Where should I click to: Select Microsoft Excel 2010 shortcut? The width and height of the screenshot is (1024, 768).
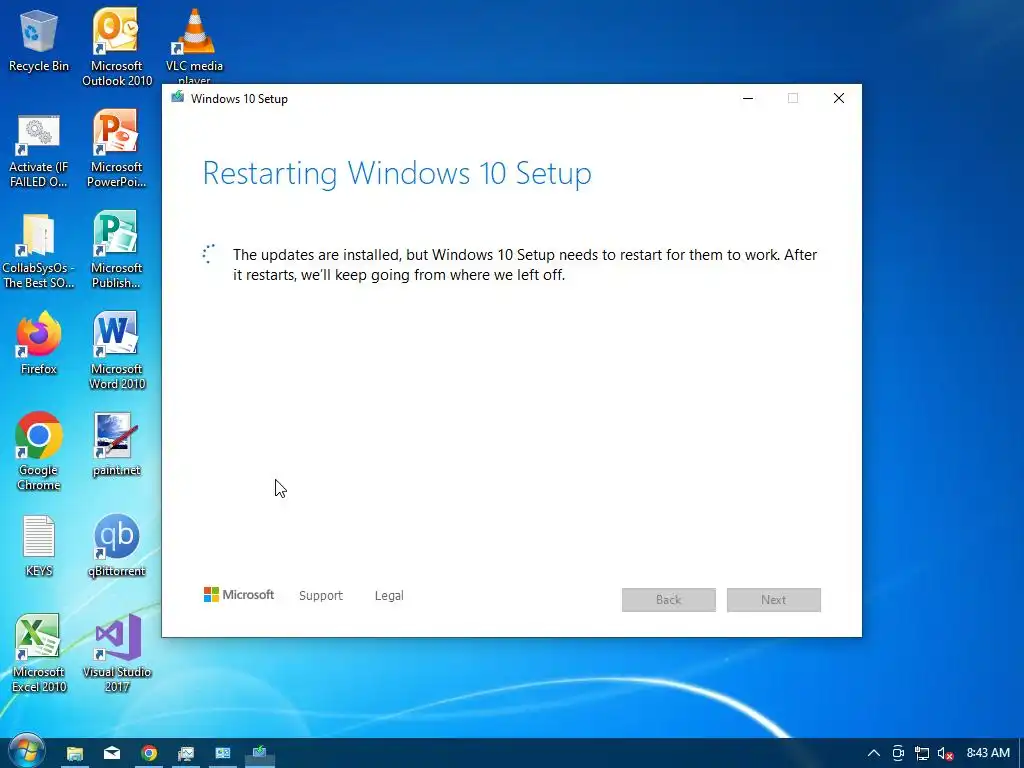pyautogui.click(x=39, y=653)
